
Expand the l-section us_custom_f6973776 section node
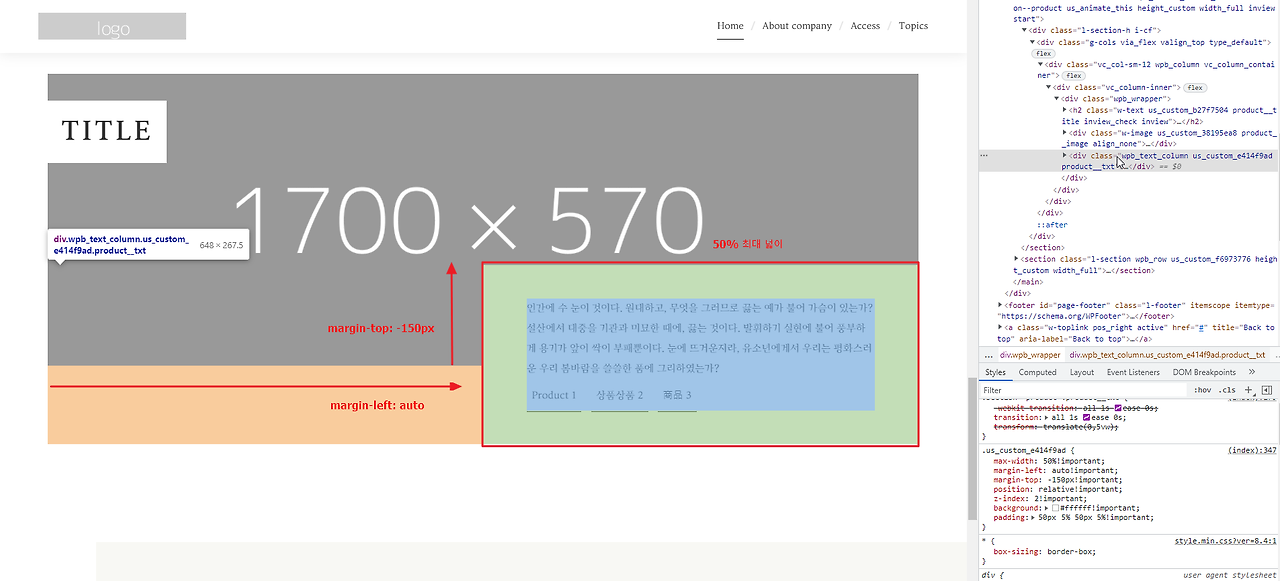coord(1016,259)
